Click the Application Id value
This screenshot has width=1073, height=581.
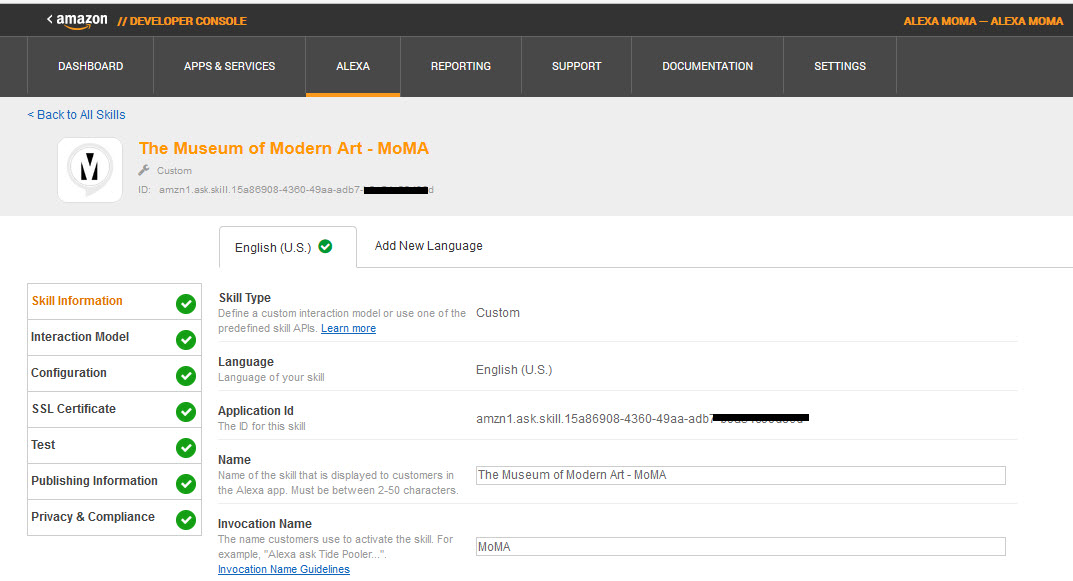point(643,418)
